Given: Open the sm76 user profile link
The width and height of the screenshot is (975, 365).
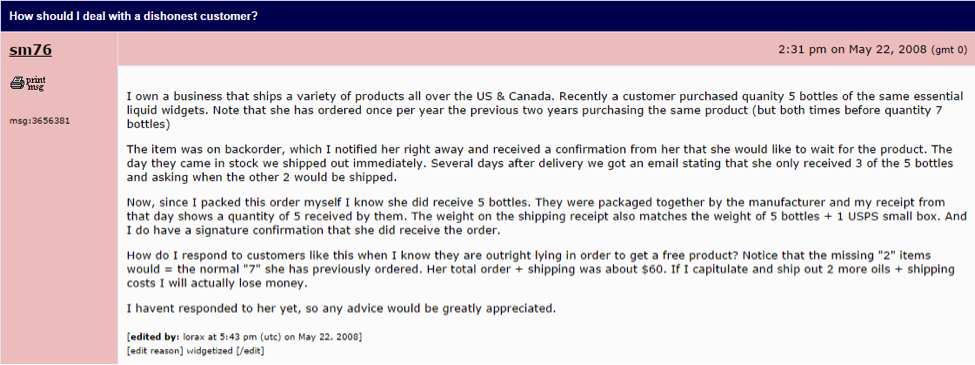Looking at the screenshot, I should pyautogui.click(x=30, y=50).
